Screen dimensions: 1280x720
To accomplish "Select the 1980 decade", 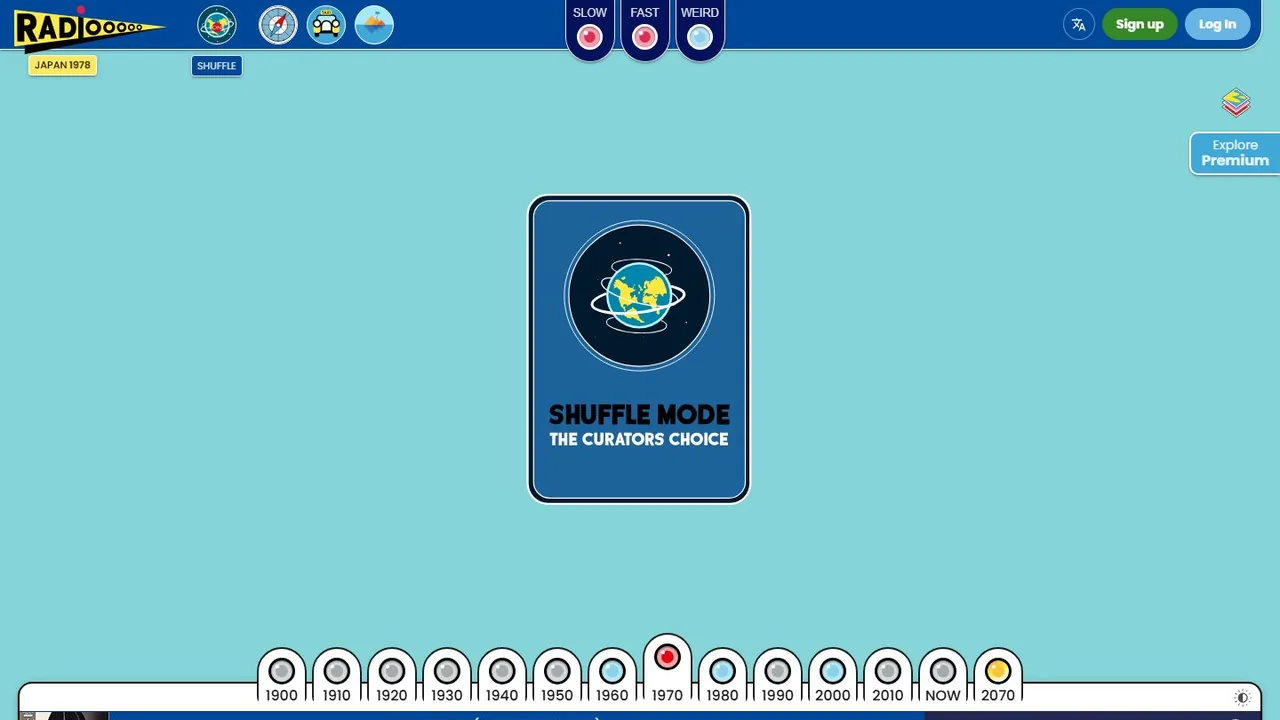I will coord(722,677).
